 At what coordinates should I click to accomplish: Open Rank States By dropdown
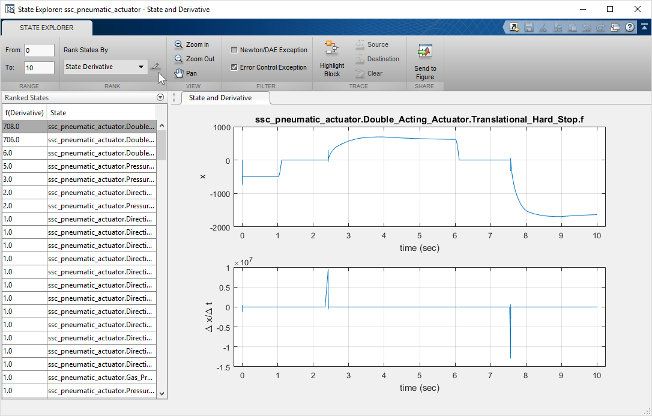coord(104,67)
